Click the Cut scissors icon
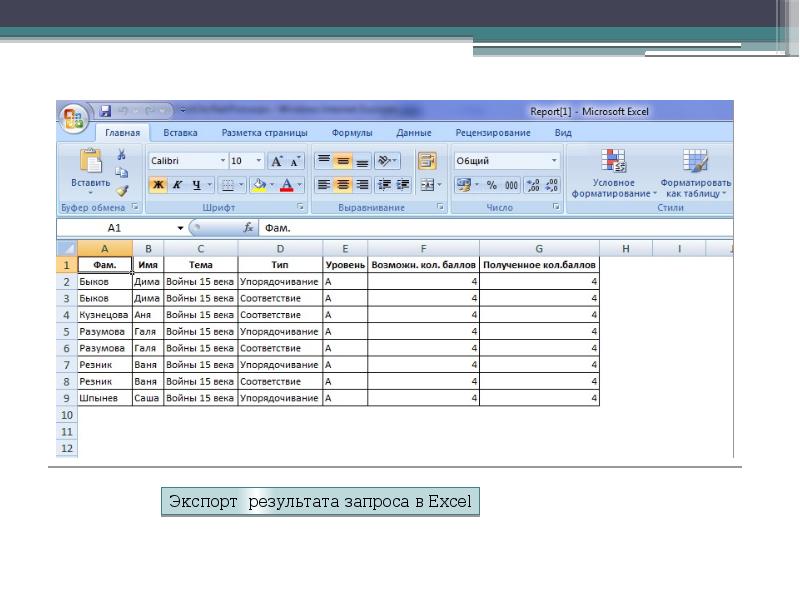The width and height of the screenshot is (800, 600). click(x=122, y=154)
